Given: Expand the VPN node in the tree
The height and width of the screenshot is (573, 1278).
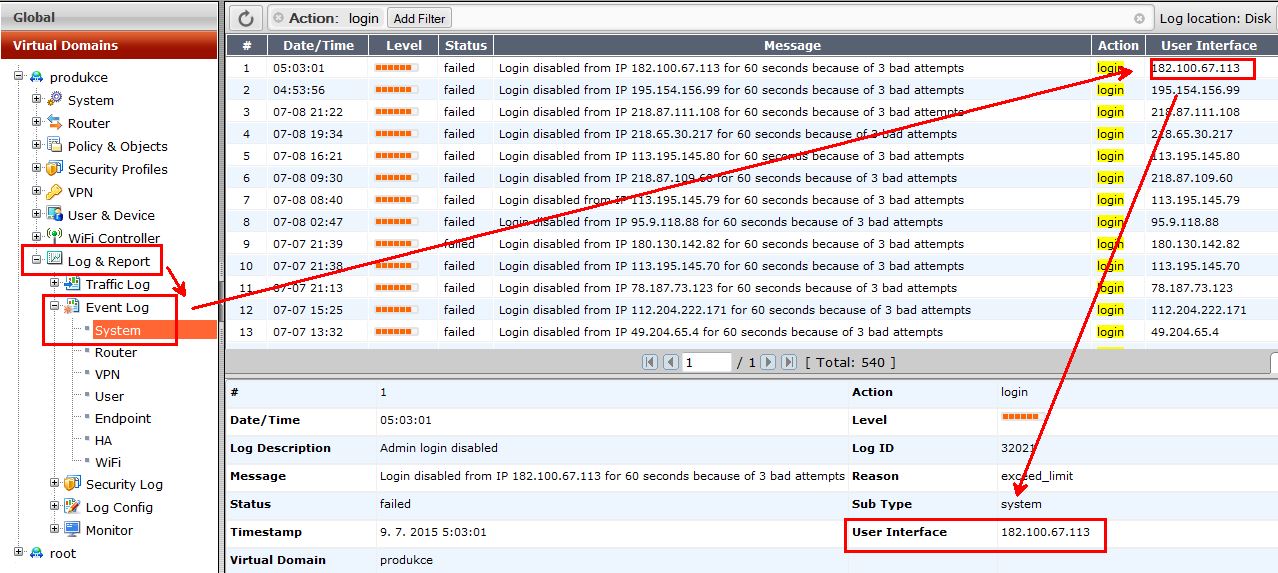Looking at the screenshot, I should (36, 191).
